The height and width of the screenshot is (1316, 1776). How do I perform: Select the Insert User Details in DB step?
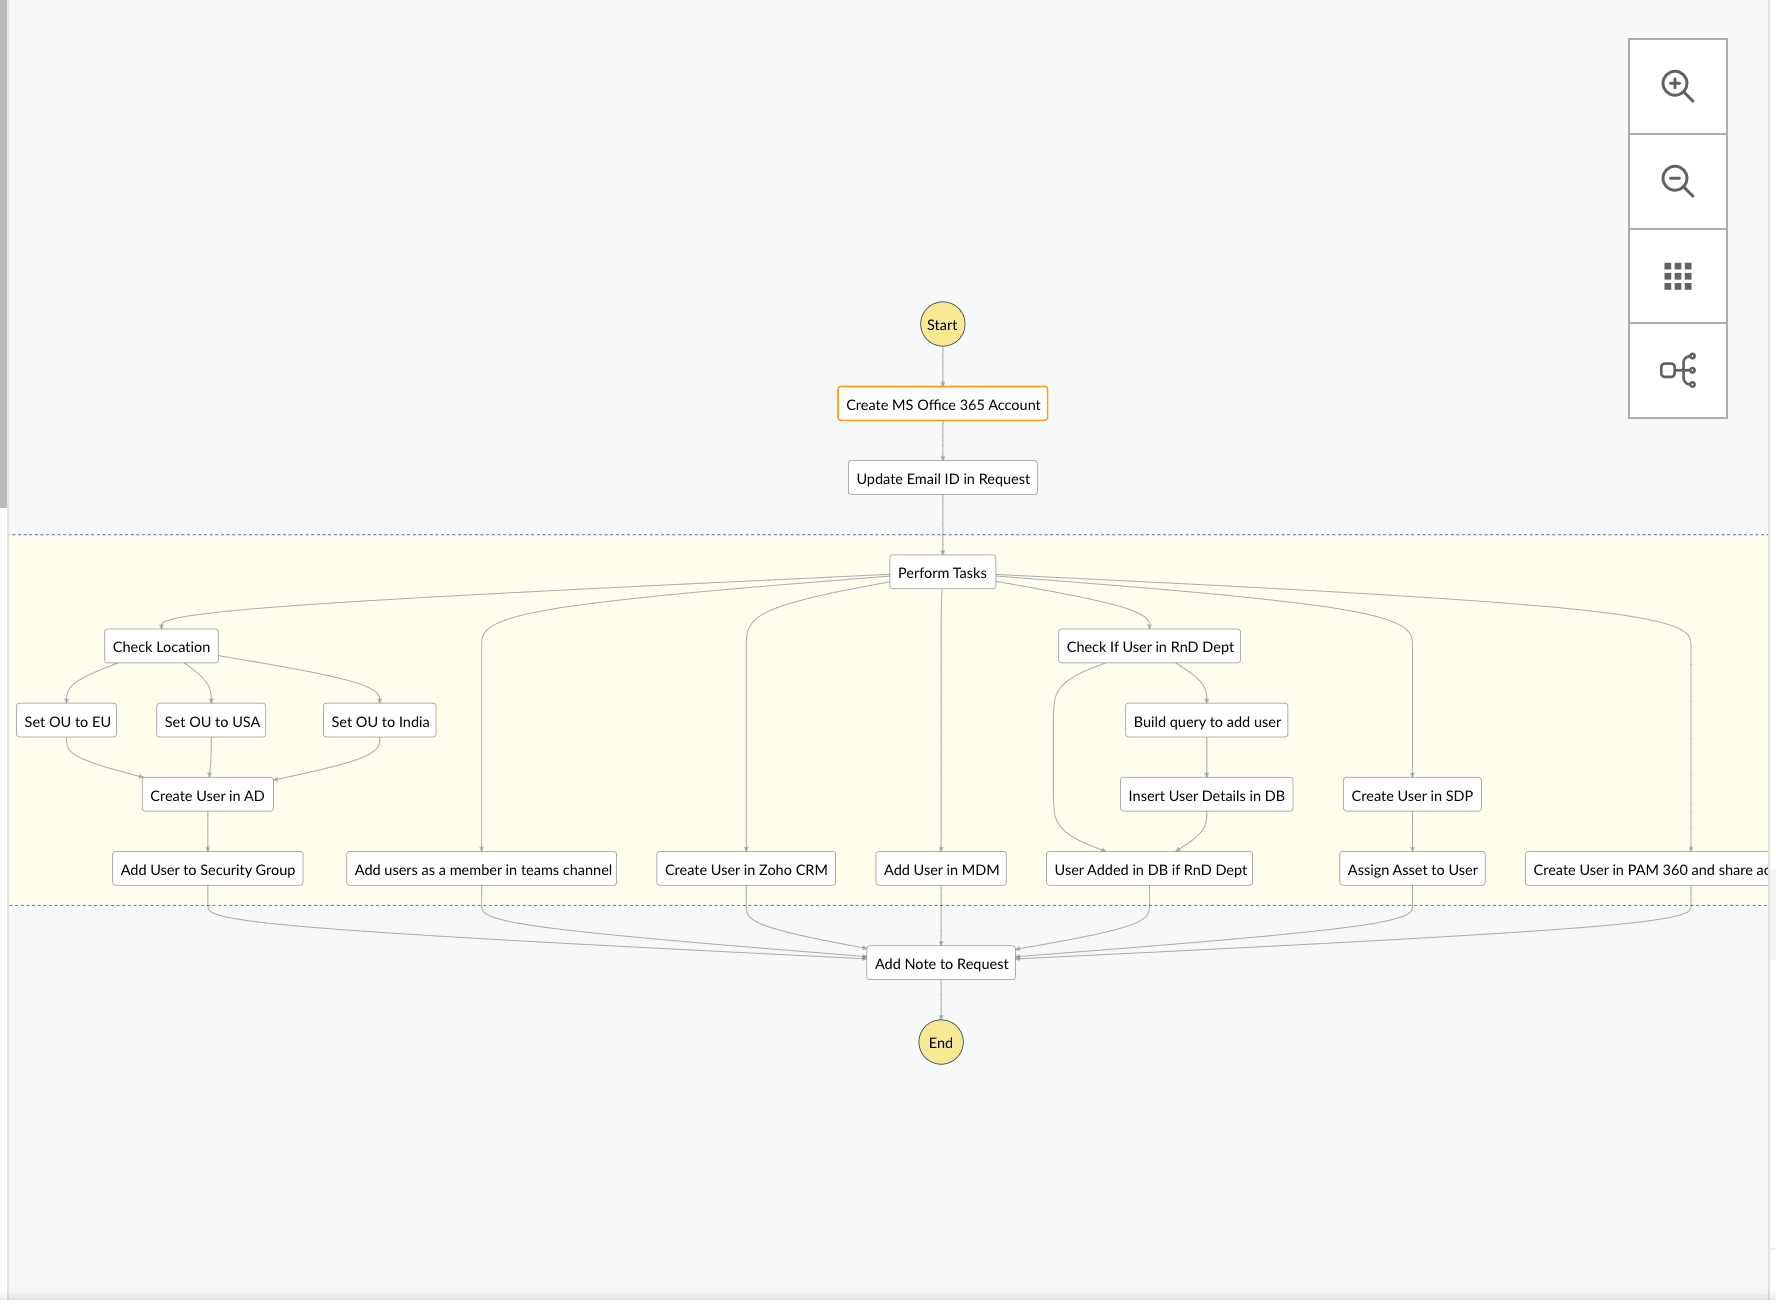(x=1205, y=795)
